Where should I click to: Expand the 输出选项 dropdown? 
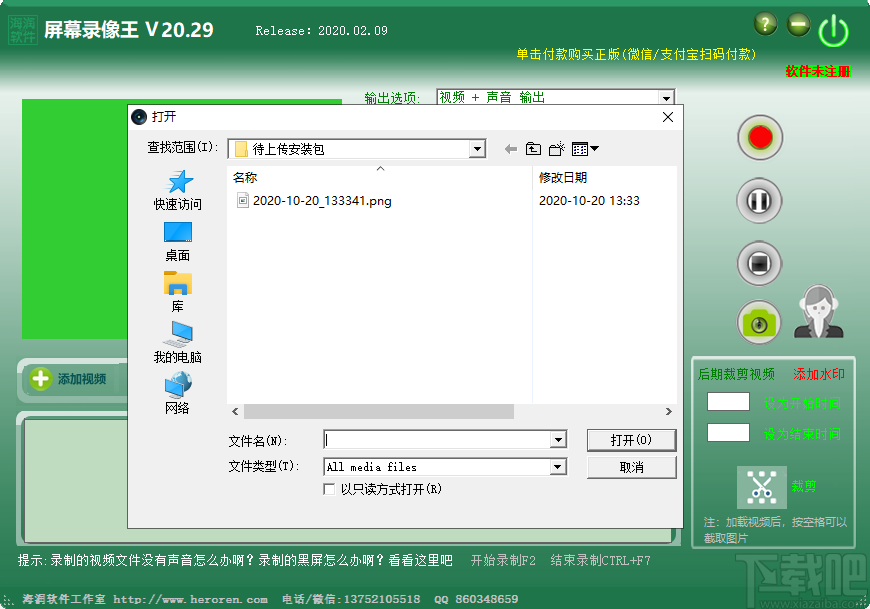pos(666,98)
